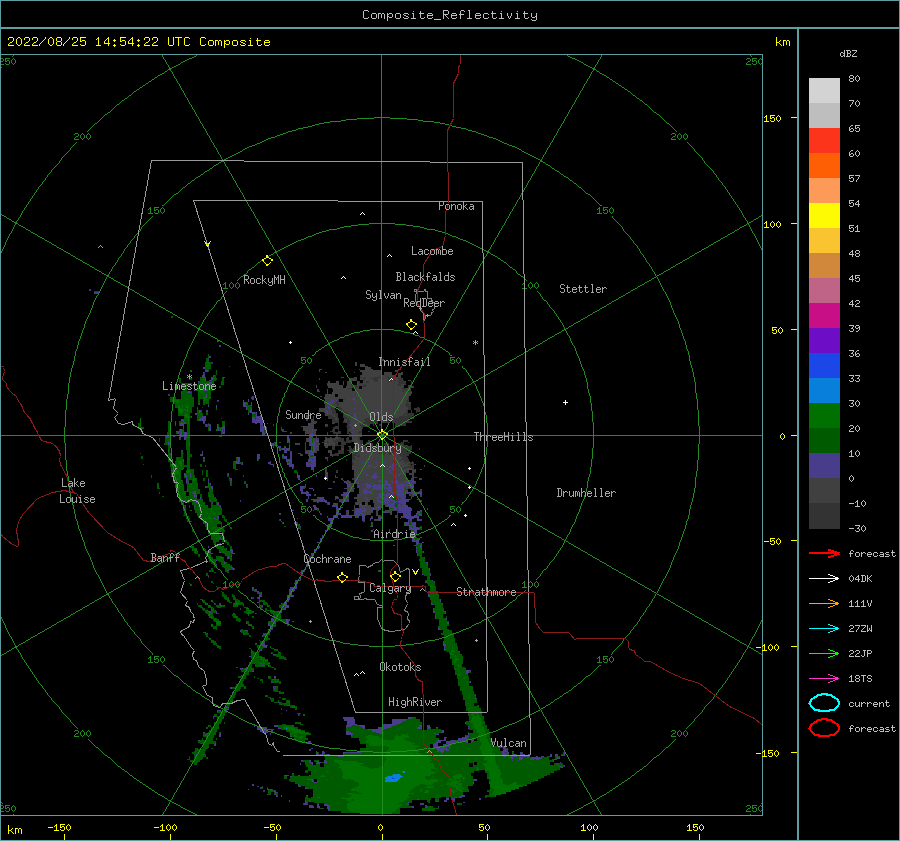
Task: Click the white plus marker west of Drumheller
Action: click(x=565, y=402)
